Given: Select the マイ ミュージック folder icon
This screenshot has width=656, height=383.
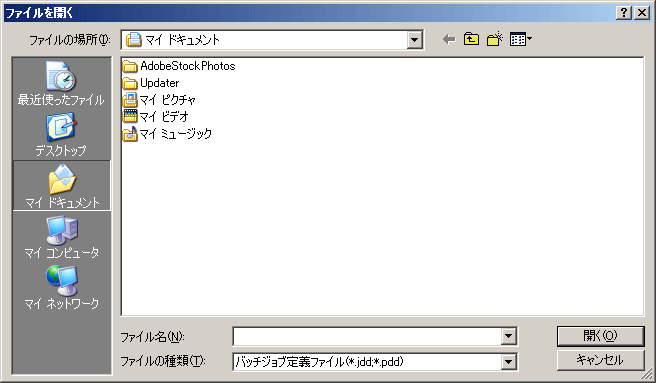Looking at the screenshot, I should pos(130,134).
